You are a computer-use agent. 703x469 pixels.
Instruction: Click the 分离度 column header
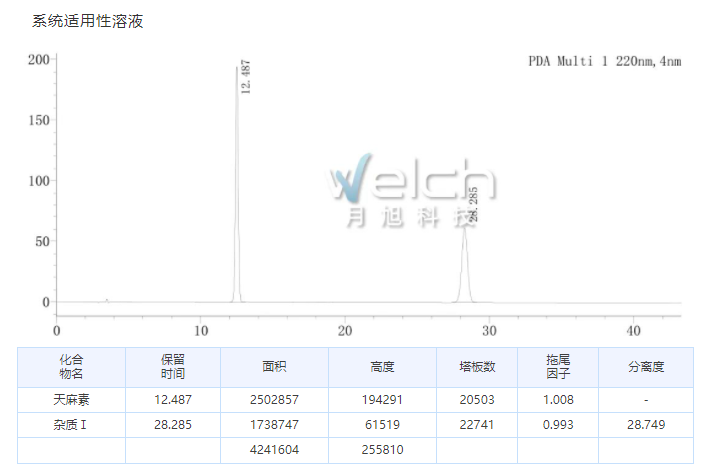(x=646, y=367)
